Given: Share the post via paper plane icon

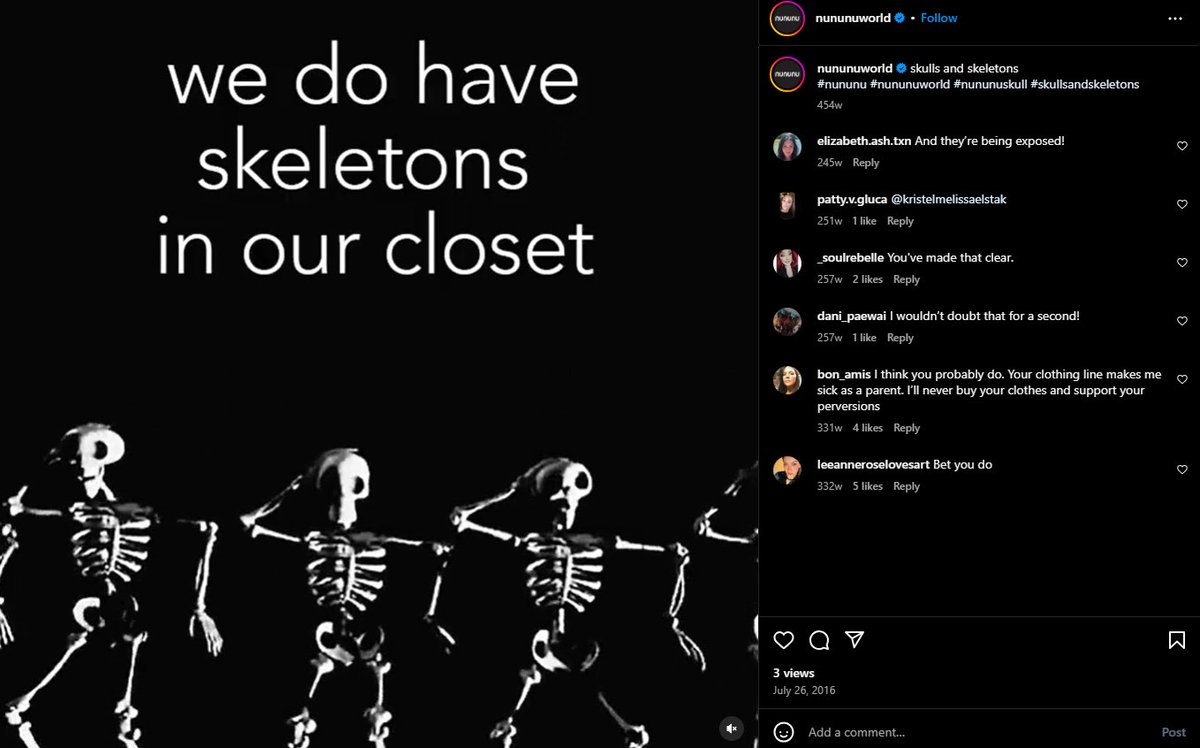Looking at the screenshot, I should click(x=854, y=640).
